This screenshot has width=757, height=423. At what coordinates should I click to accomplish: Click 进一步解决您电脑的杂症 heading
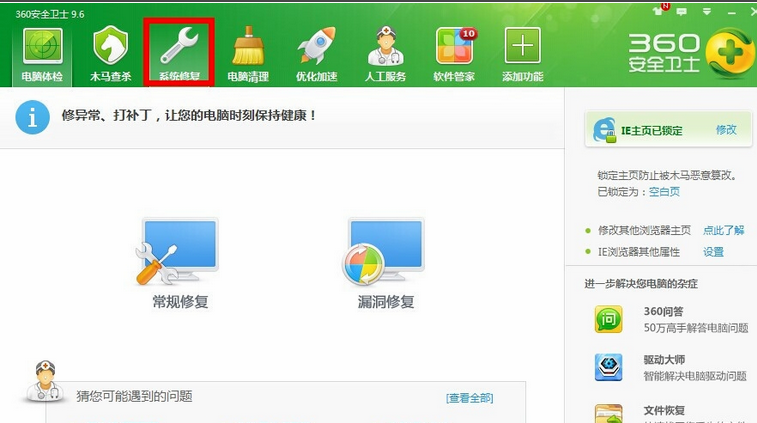point(641,283)
